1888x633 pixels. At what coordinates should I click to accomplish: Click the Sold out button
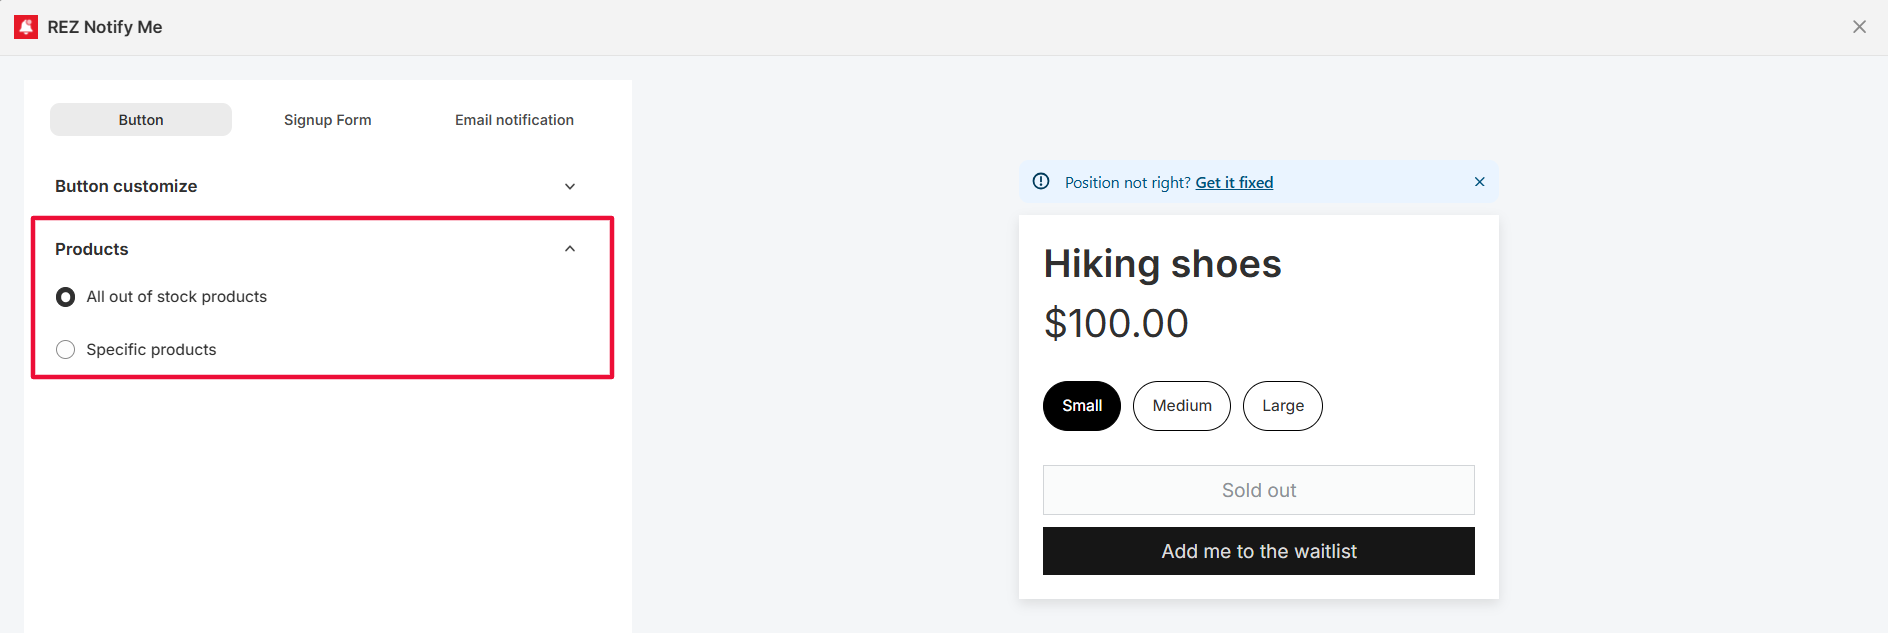(1258, 490)
